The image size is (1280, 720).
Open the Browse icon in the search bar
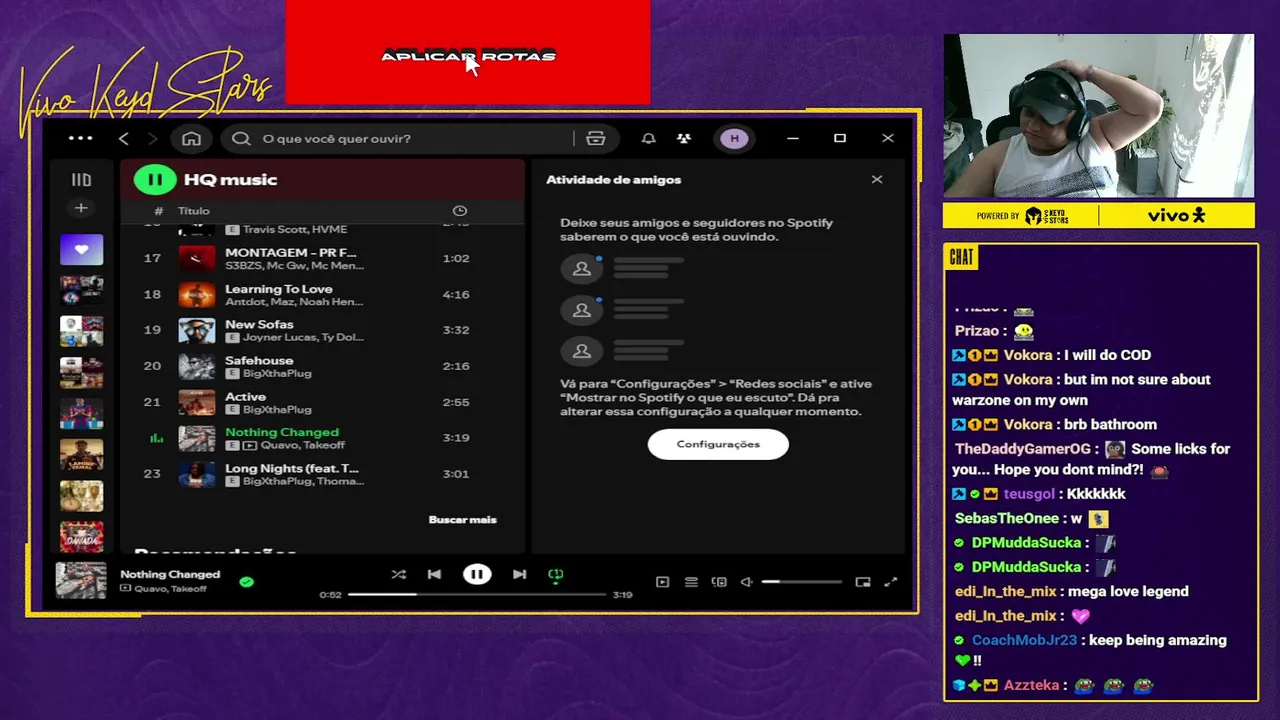(596, 138)
